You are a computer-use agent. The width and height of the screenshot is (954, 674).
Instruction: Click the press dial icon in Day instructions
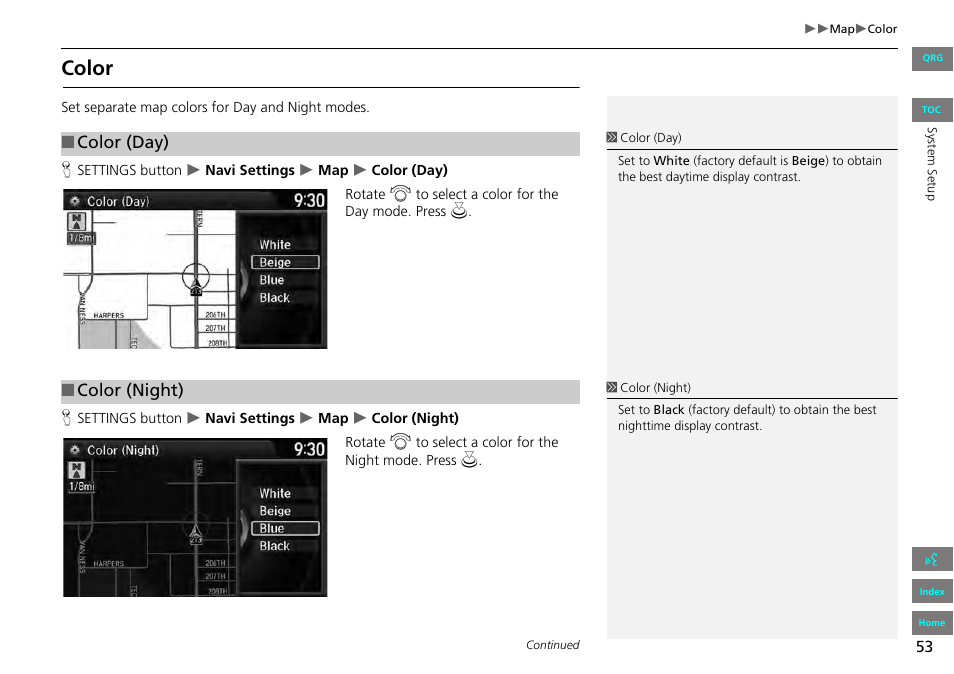pyautogui.click(x=459, y=210)
